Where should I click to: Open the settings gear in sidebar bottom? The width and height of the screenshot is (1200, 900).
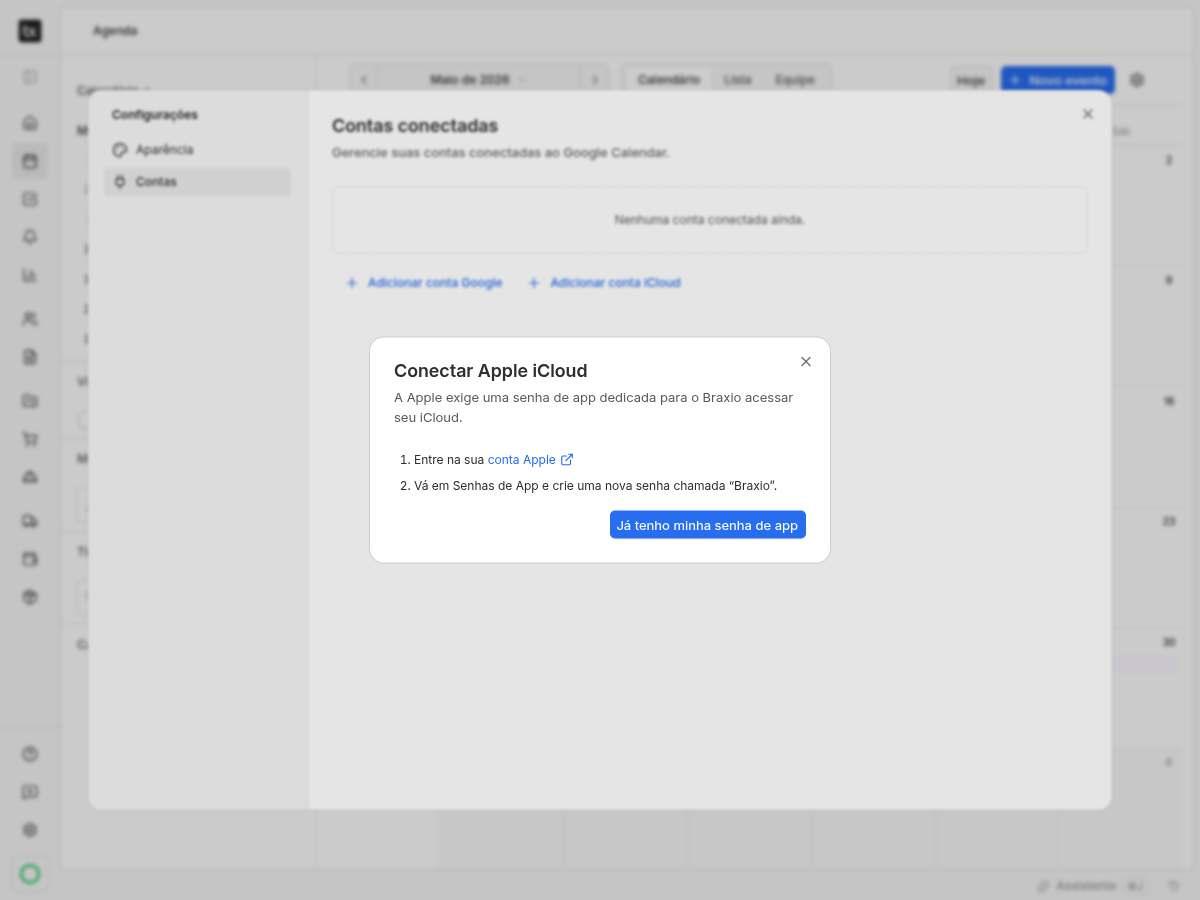[30, 830]
